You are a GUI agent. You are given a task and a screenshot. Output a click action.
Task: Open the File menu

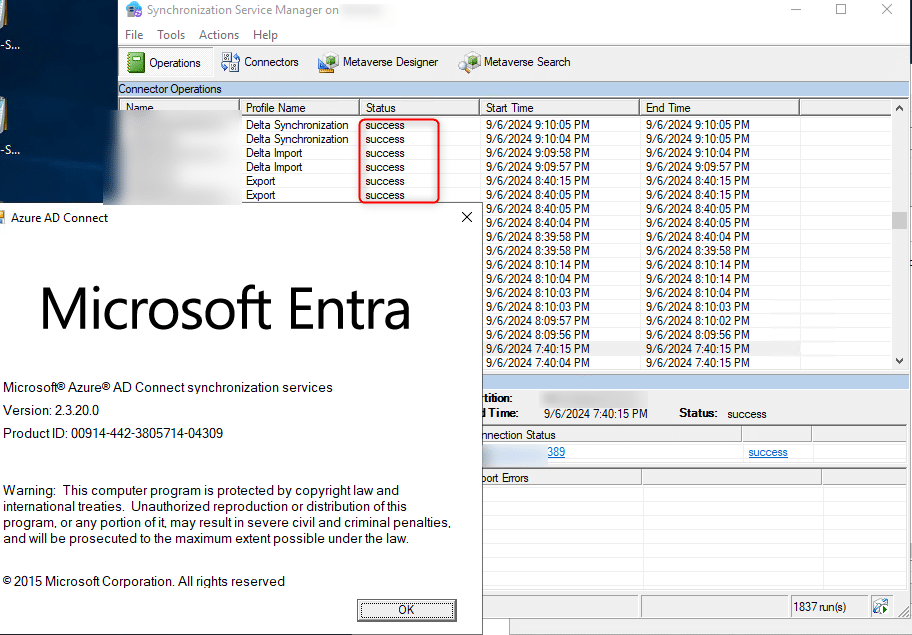pyautogui.click(x=134, y=35)
